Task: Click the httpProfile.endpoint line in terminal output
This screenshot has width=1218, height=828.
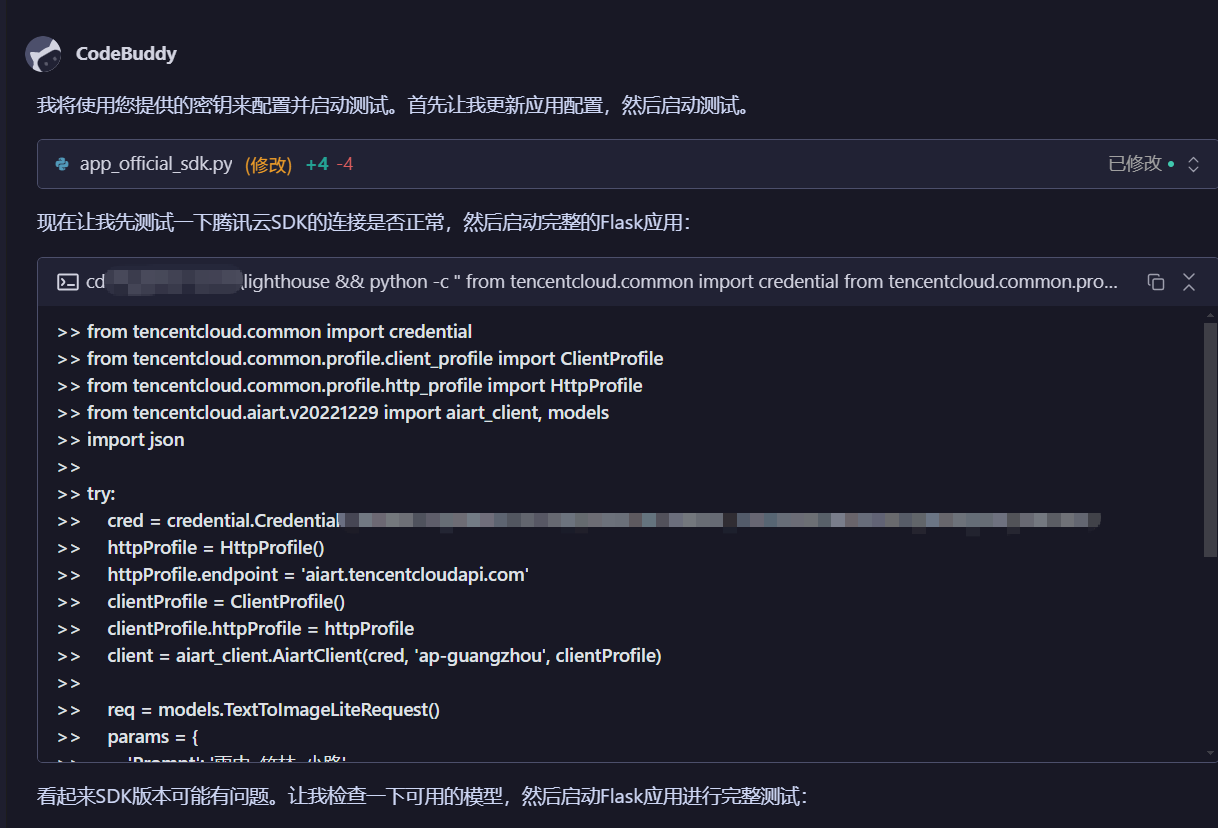Action: 317,575
